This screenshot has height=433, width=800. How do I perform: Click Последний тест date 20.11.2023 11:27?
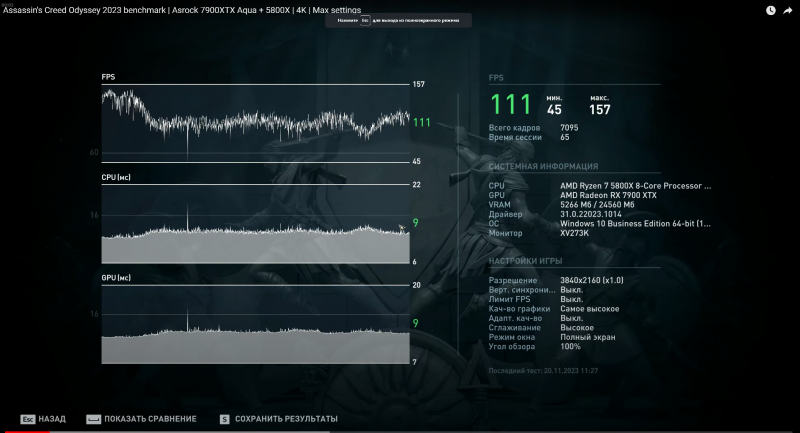tap(570, 371)
